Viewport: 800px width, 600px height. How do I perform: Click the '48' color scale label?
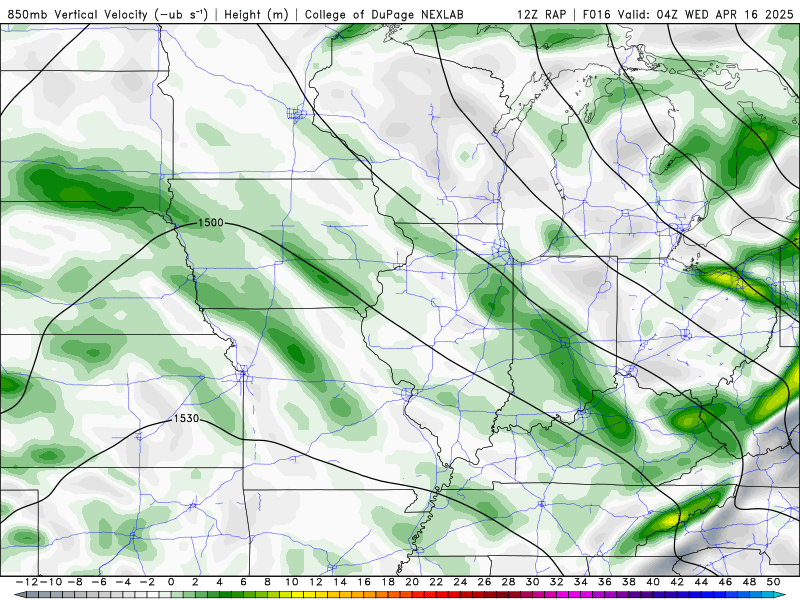(x=749, y=582)
